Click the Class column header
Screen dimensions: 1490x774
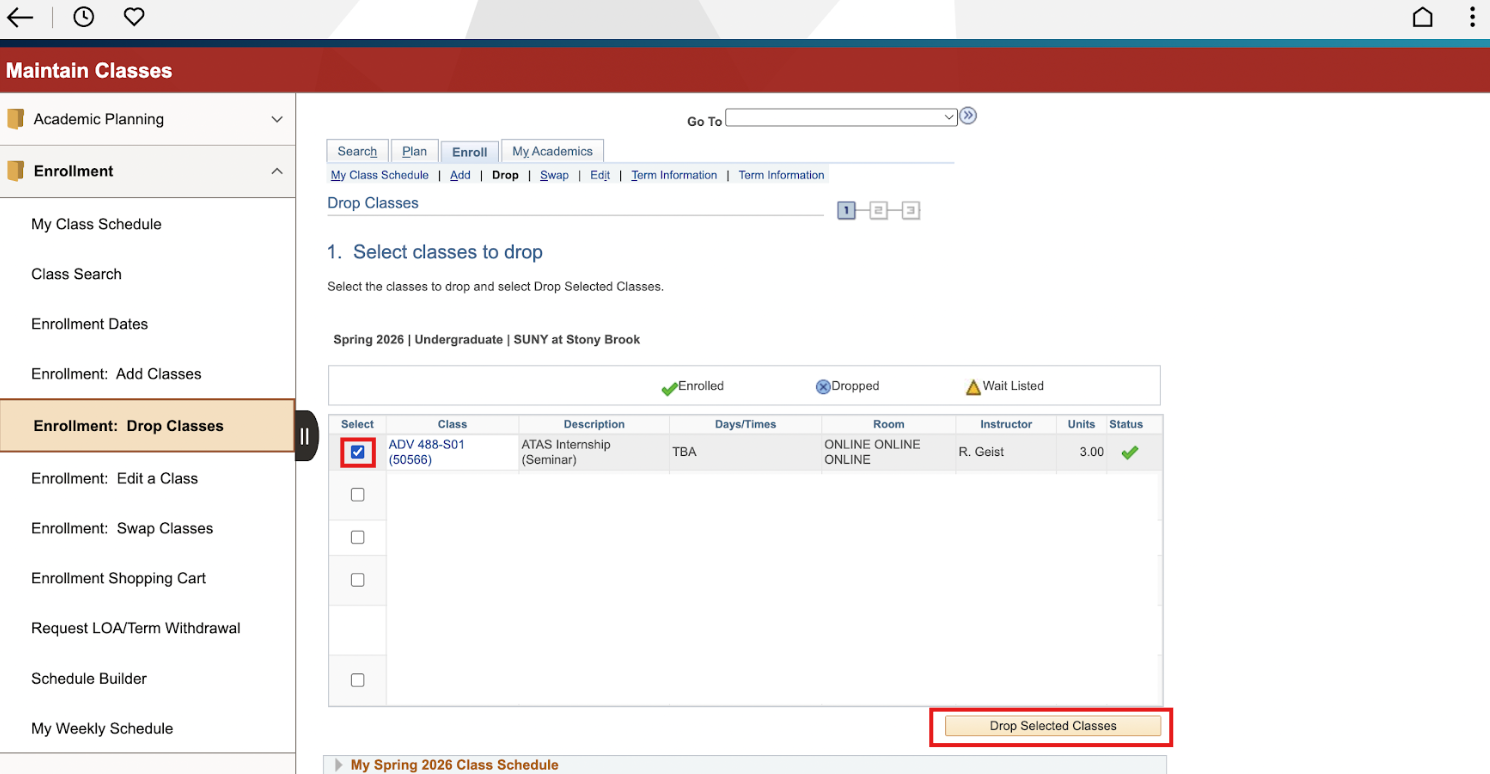452,424
